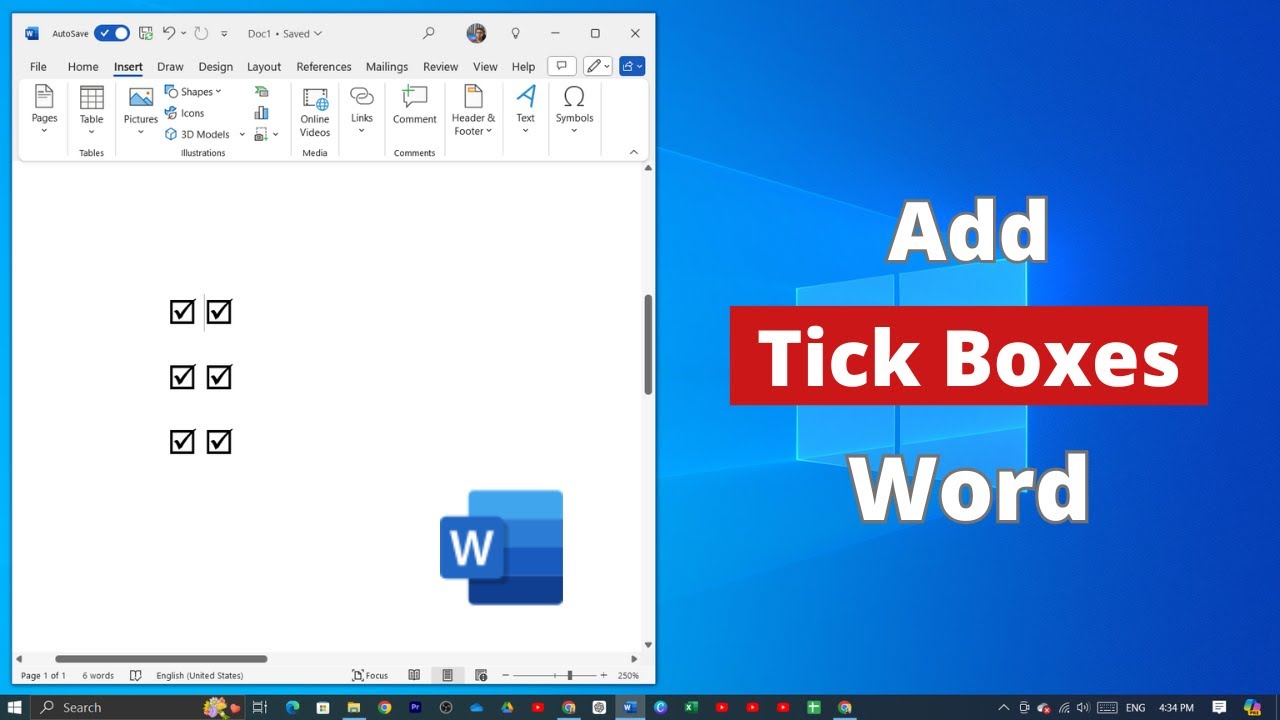Switch to Print Layout view

pos(447,675)
